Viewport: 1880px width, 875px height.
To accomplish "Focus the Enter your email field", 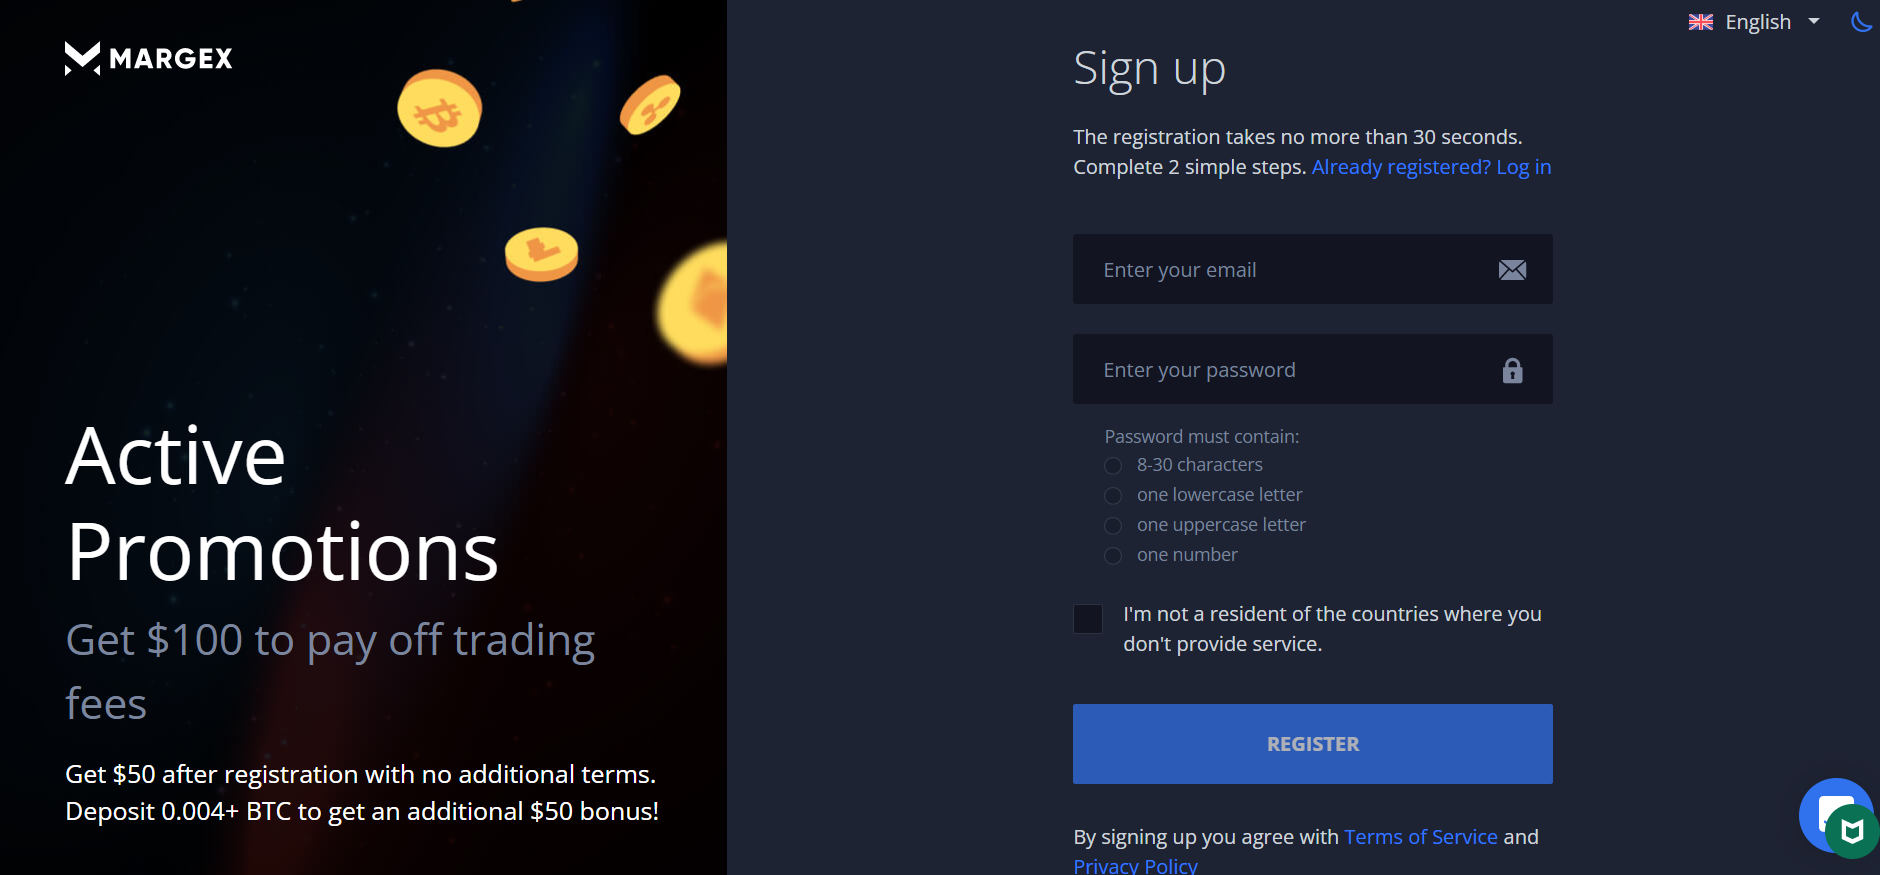I will click(1312, 269).
